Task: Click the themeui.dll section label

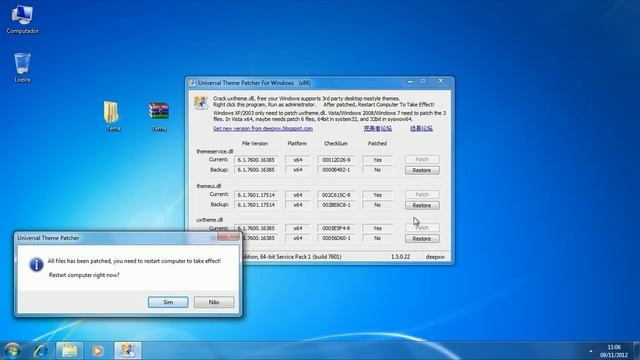Action: [x=209, y=186]
